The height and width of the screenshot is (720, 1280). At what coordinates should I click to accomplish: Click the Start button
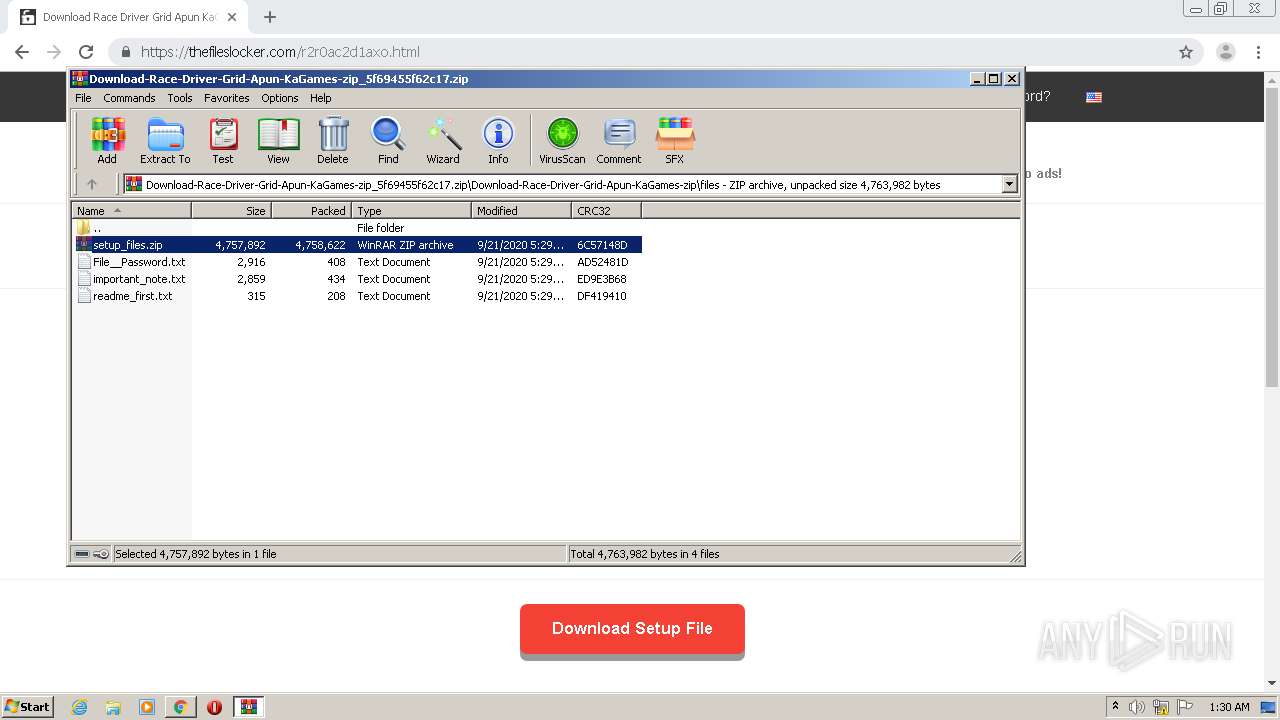click(x=27, y=707)
